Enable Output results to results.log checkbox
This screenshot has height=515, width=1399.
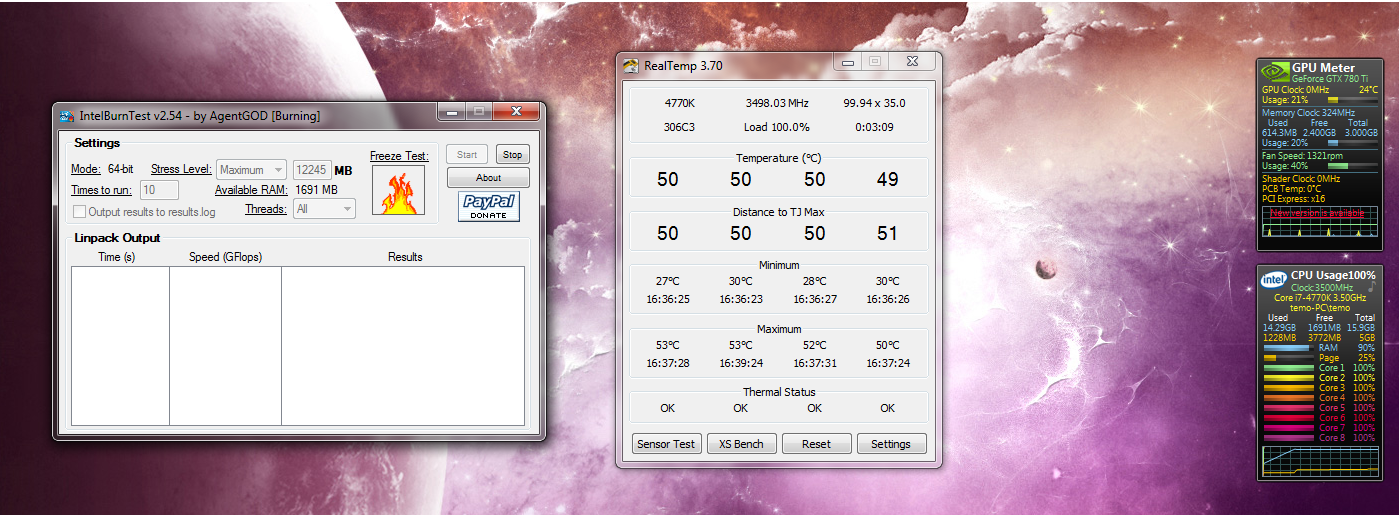click(80, 212)
